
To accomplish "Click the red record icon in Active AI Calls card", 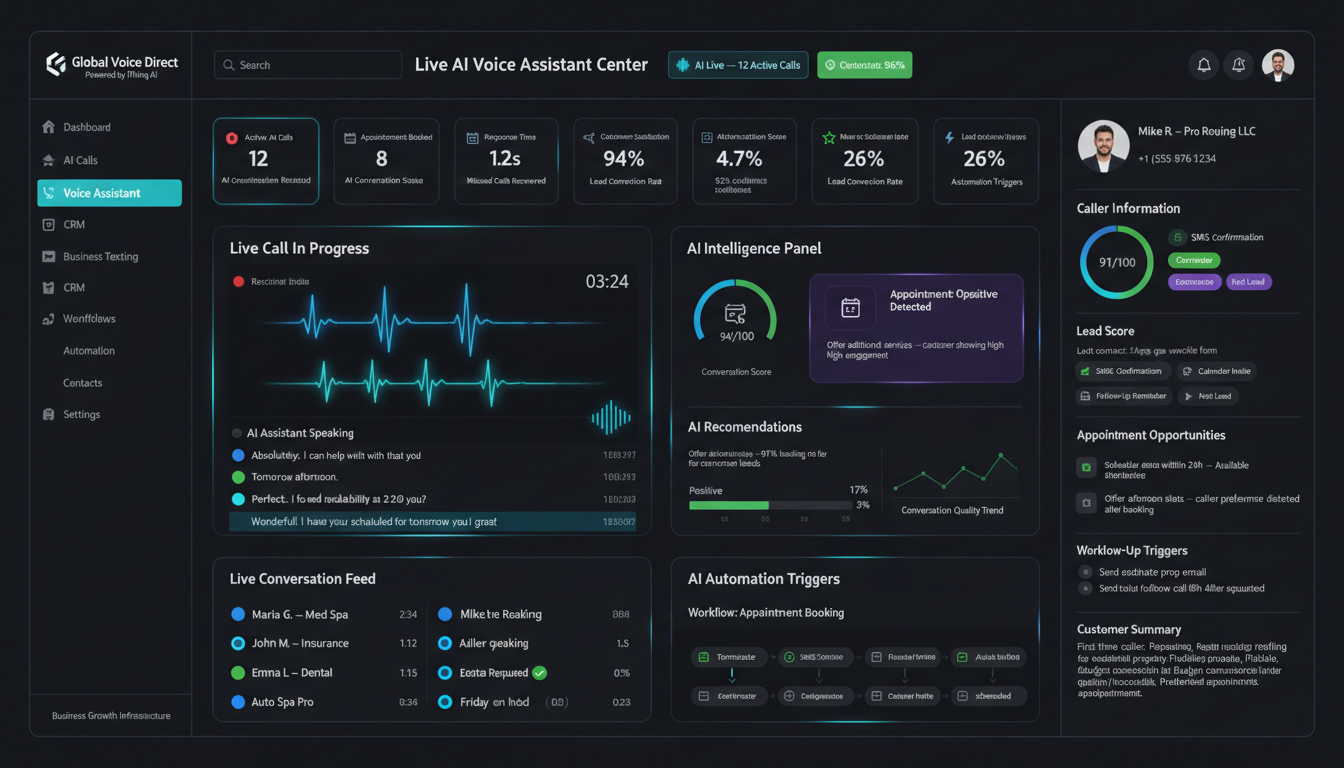I will coord(232,138).
